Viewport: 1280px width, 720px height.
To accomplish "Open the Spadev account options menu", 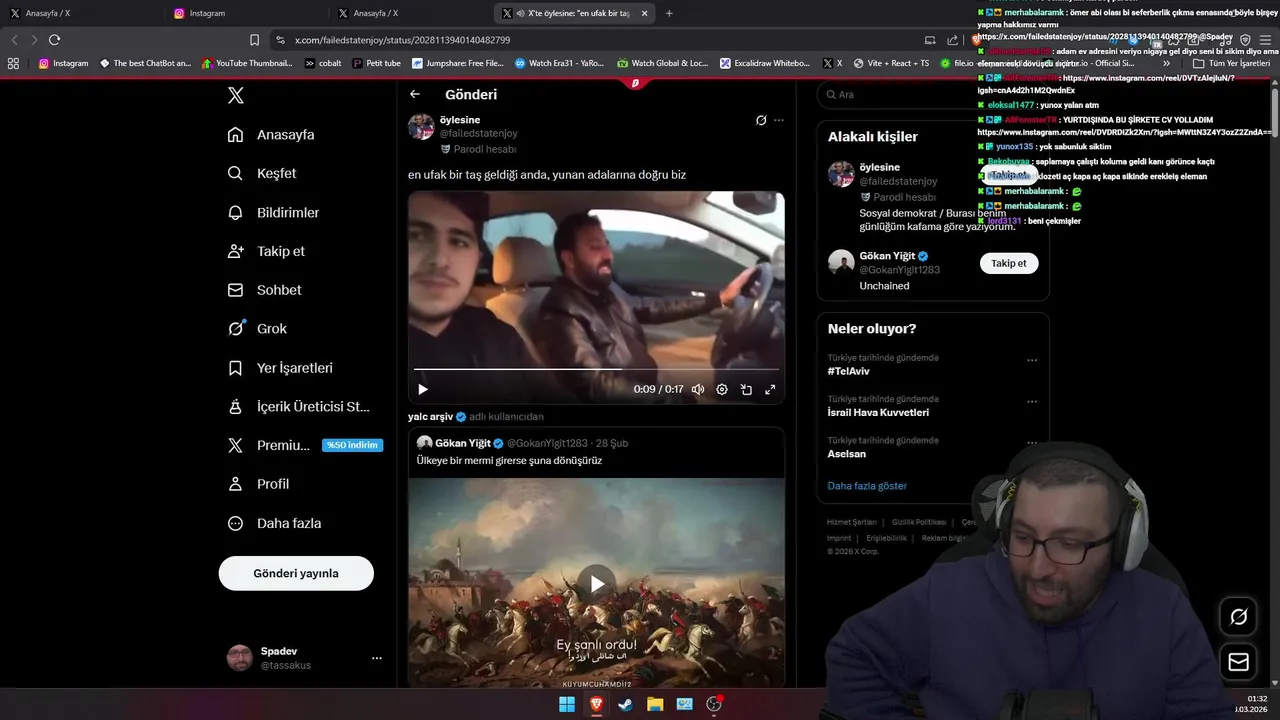I will click(377, 658).
